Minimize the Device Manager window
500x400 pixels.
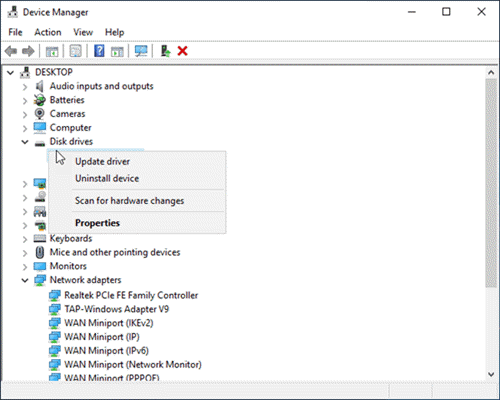pos(412,12)
